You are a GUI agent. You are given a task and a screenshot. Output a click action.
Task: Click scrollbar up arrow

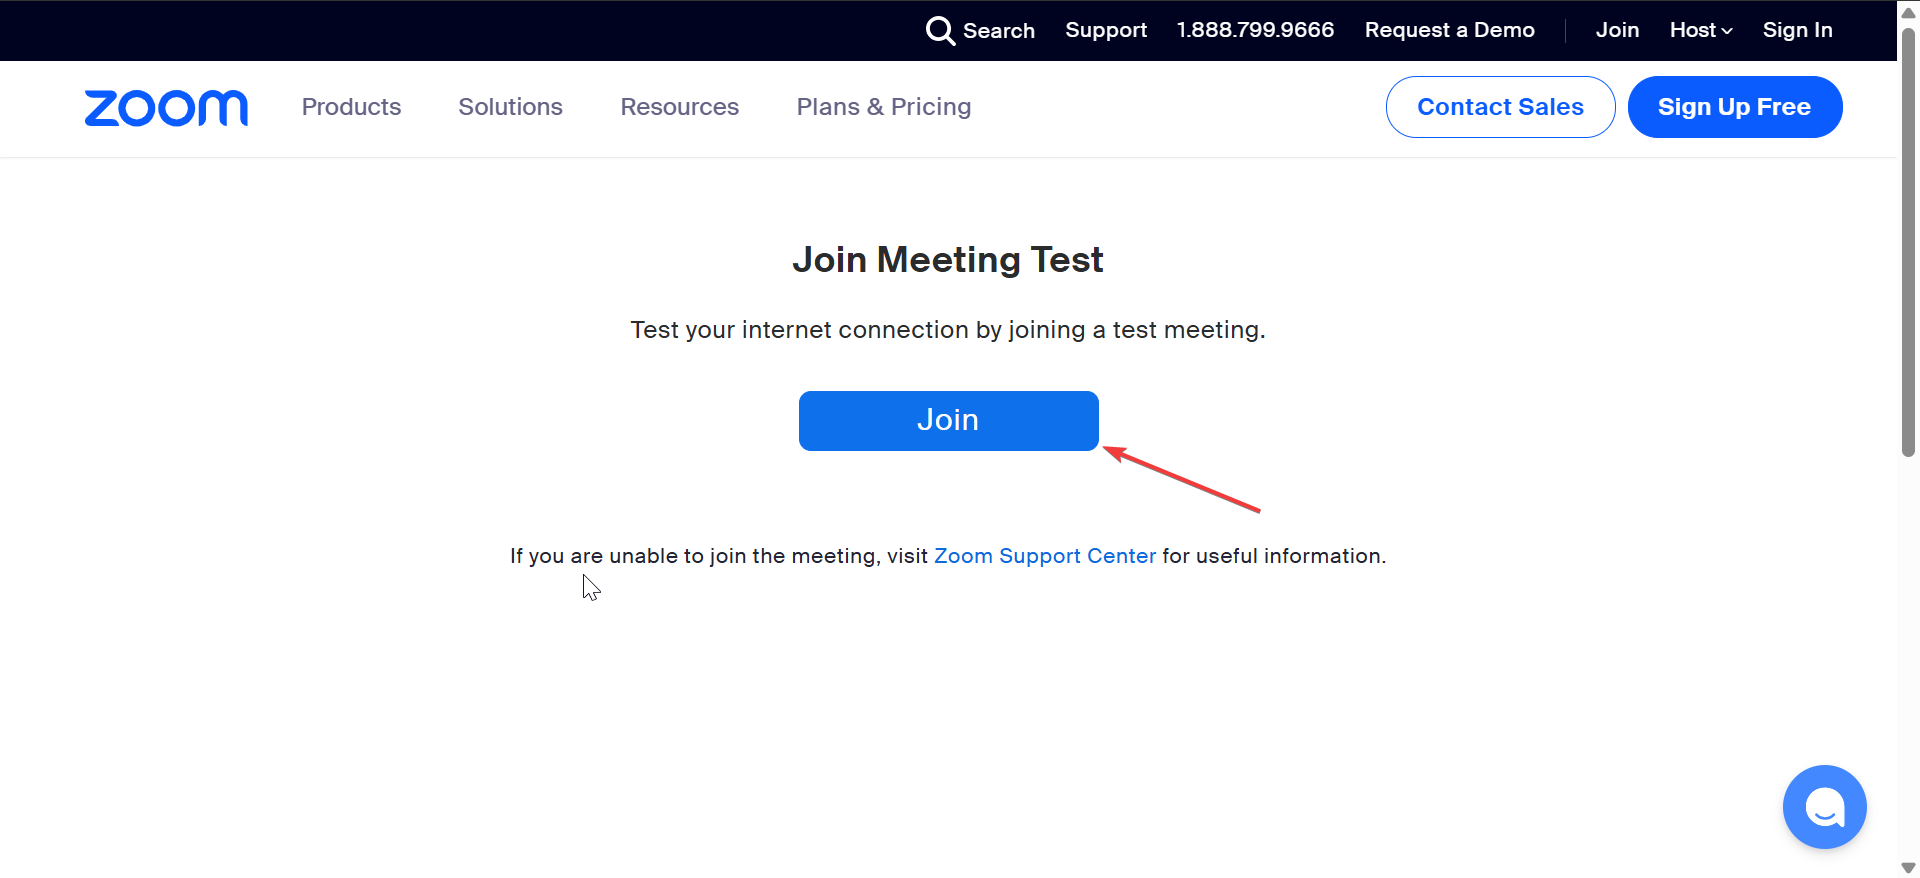pyautogui.click(x=1908, y=13)
